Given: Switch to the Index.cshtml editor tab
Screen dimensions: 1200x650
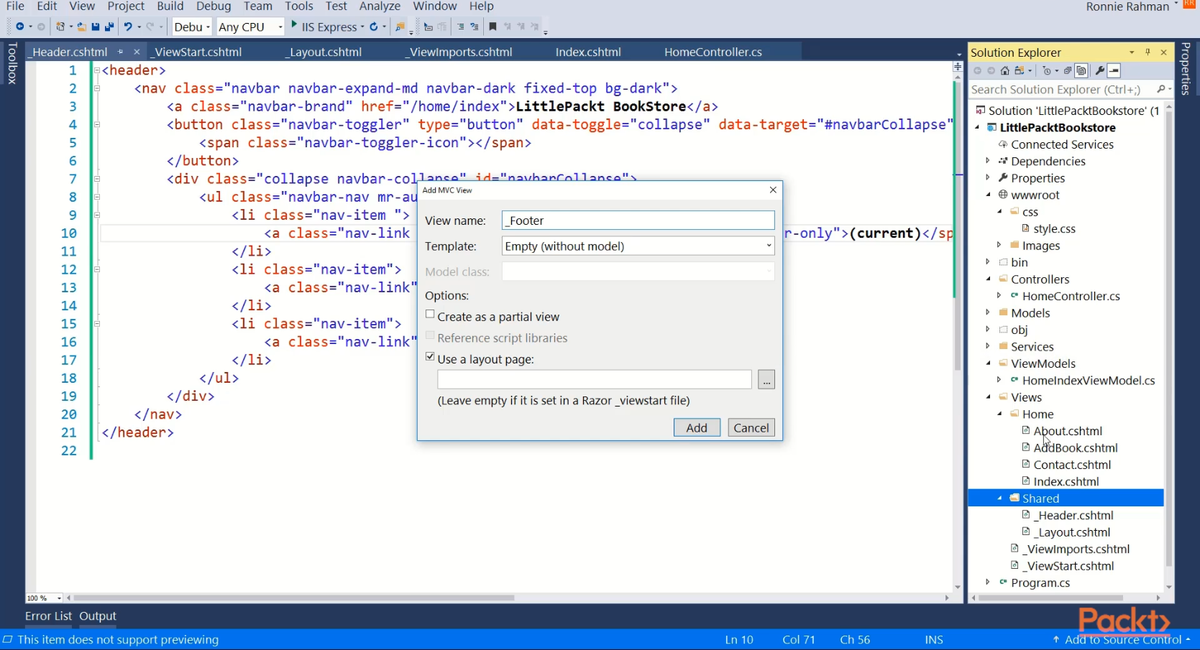Looking at the screenshot, I should (588, 52).
